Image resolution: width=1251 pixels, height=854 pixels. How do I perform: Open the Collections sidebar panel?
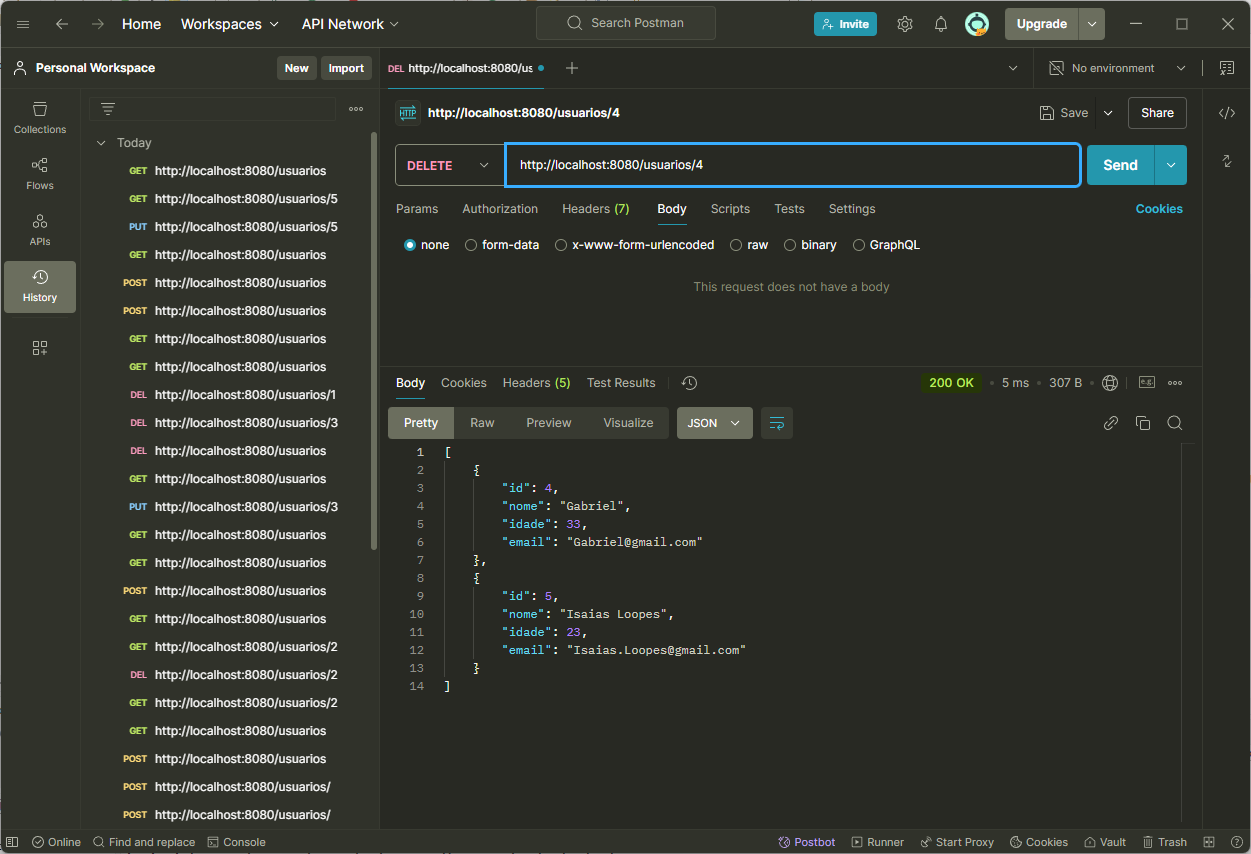pyautogui.click(x=40, y=117)
